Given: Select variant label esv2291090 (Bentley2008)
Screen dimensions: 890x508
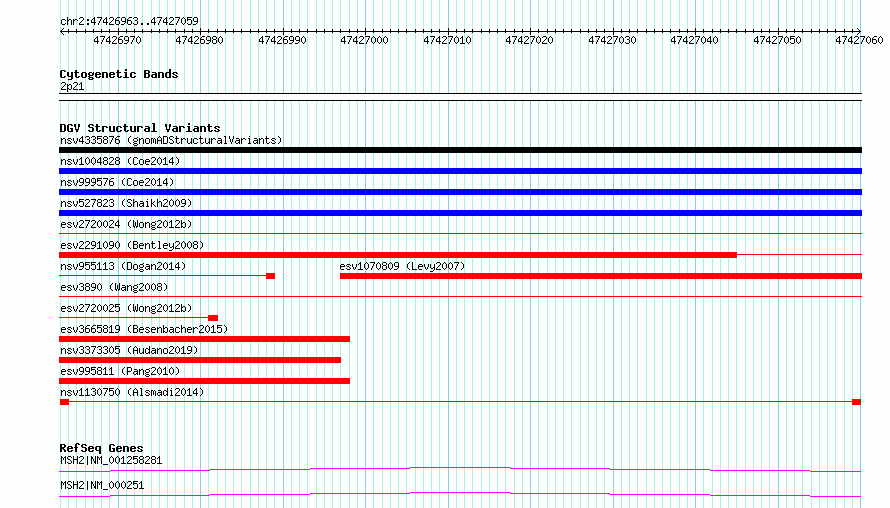Looking at the screenshot, I should pyautogui.click(x=132, y=245).
